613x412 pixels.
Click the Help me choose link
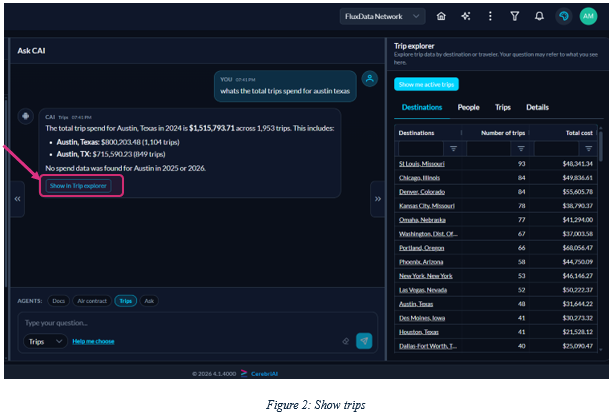pyautogui.click(x=93, y=341)
